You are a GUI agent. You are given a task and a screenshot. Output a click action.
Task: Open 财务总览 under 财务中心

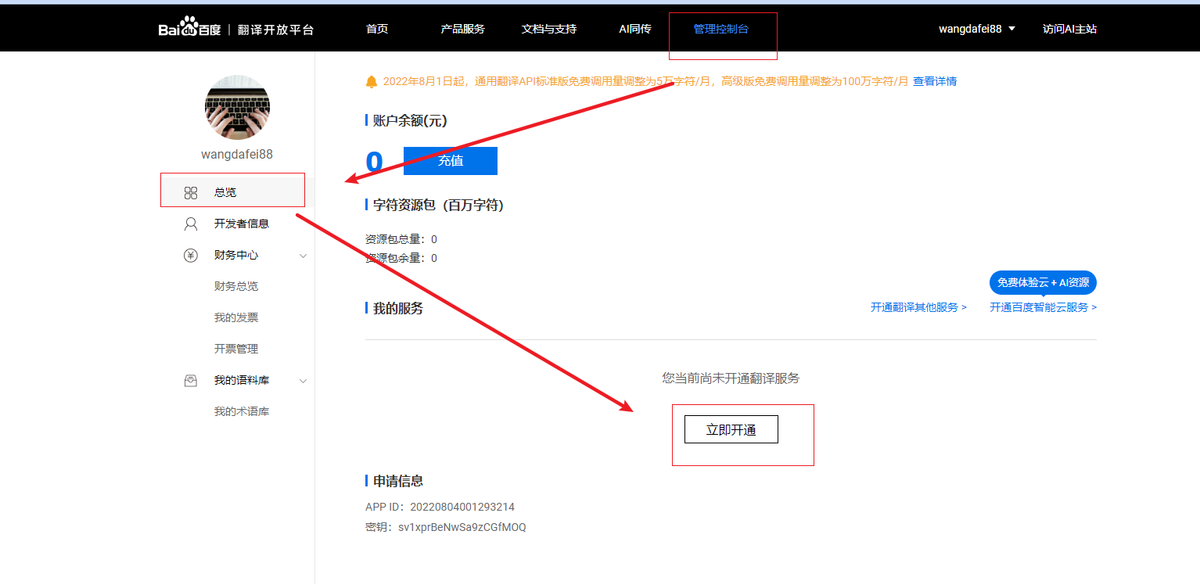click(x=236, y=286)
